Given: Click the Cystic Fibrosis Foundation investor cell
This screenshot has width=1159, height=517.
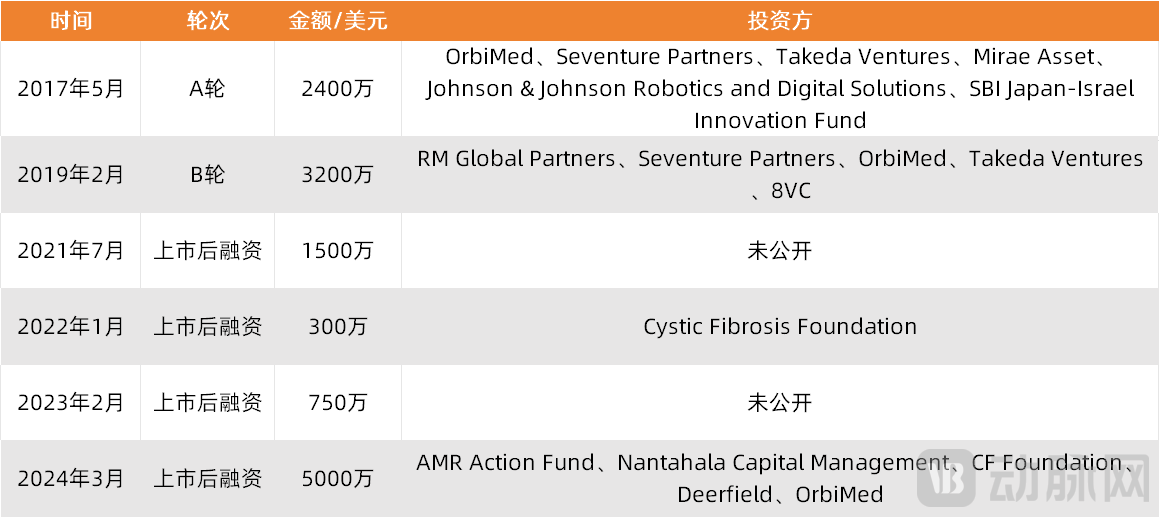Looking at the screenshot, I should pyautogui.click(x=779, y=326).
